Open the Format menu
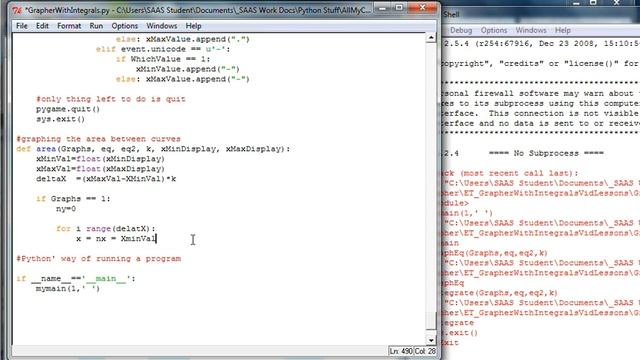 coord(69,26)
